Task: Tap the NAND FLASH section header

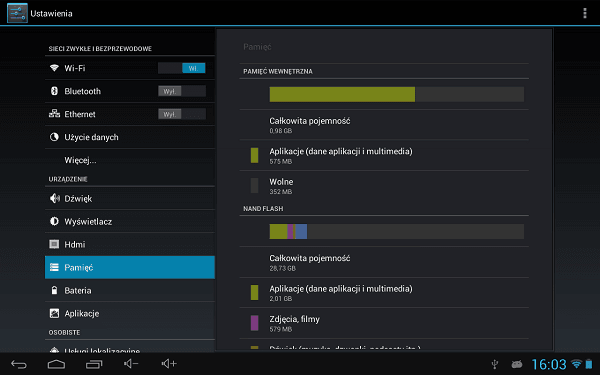Action: coord(263,209)
